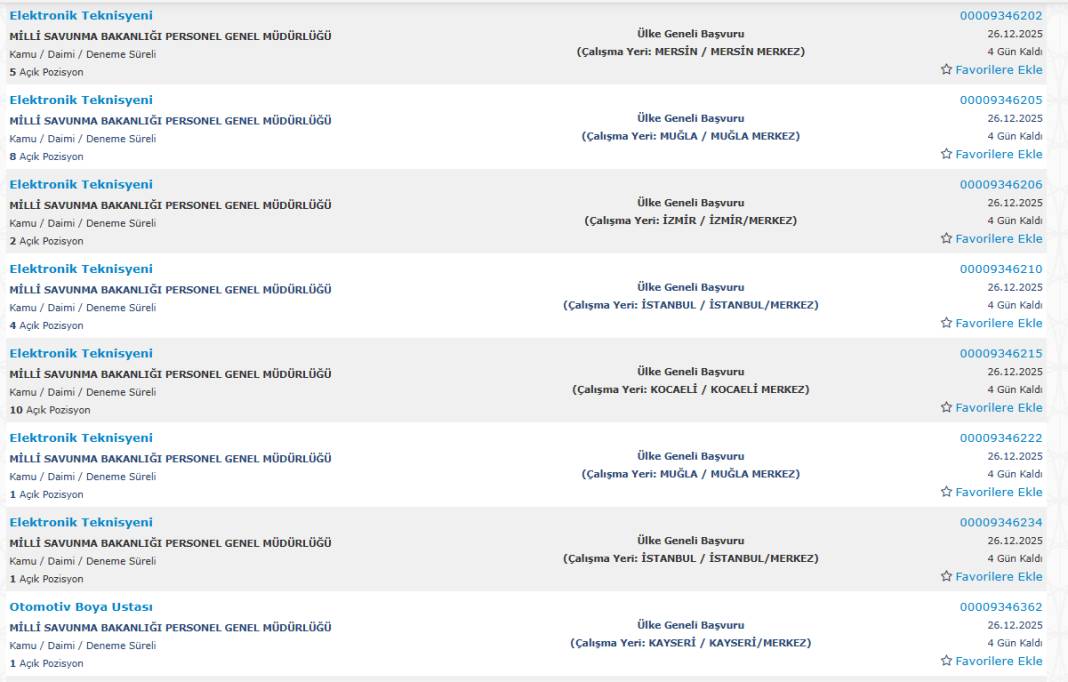
Task: Click the favorite star for listing 00009346234
Action: click(x=946, y=576)
